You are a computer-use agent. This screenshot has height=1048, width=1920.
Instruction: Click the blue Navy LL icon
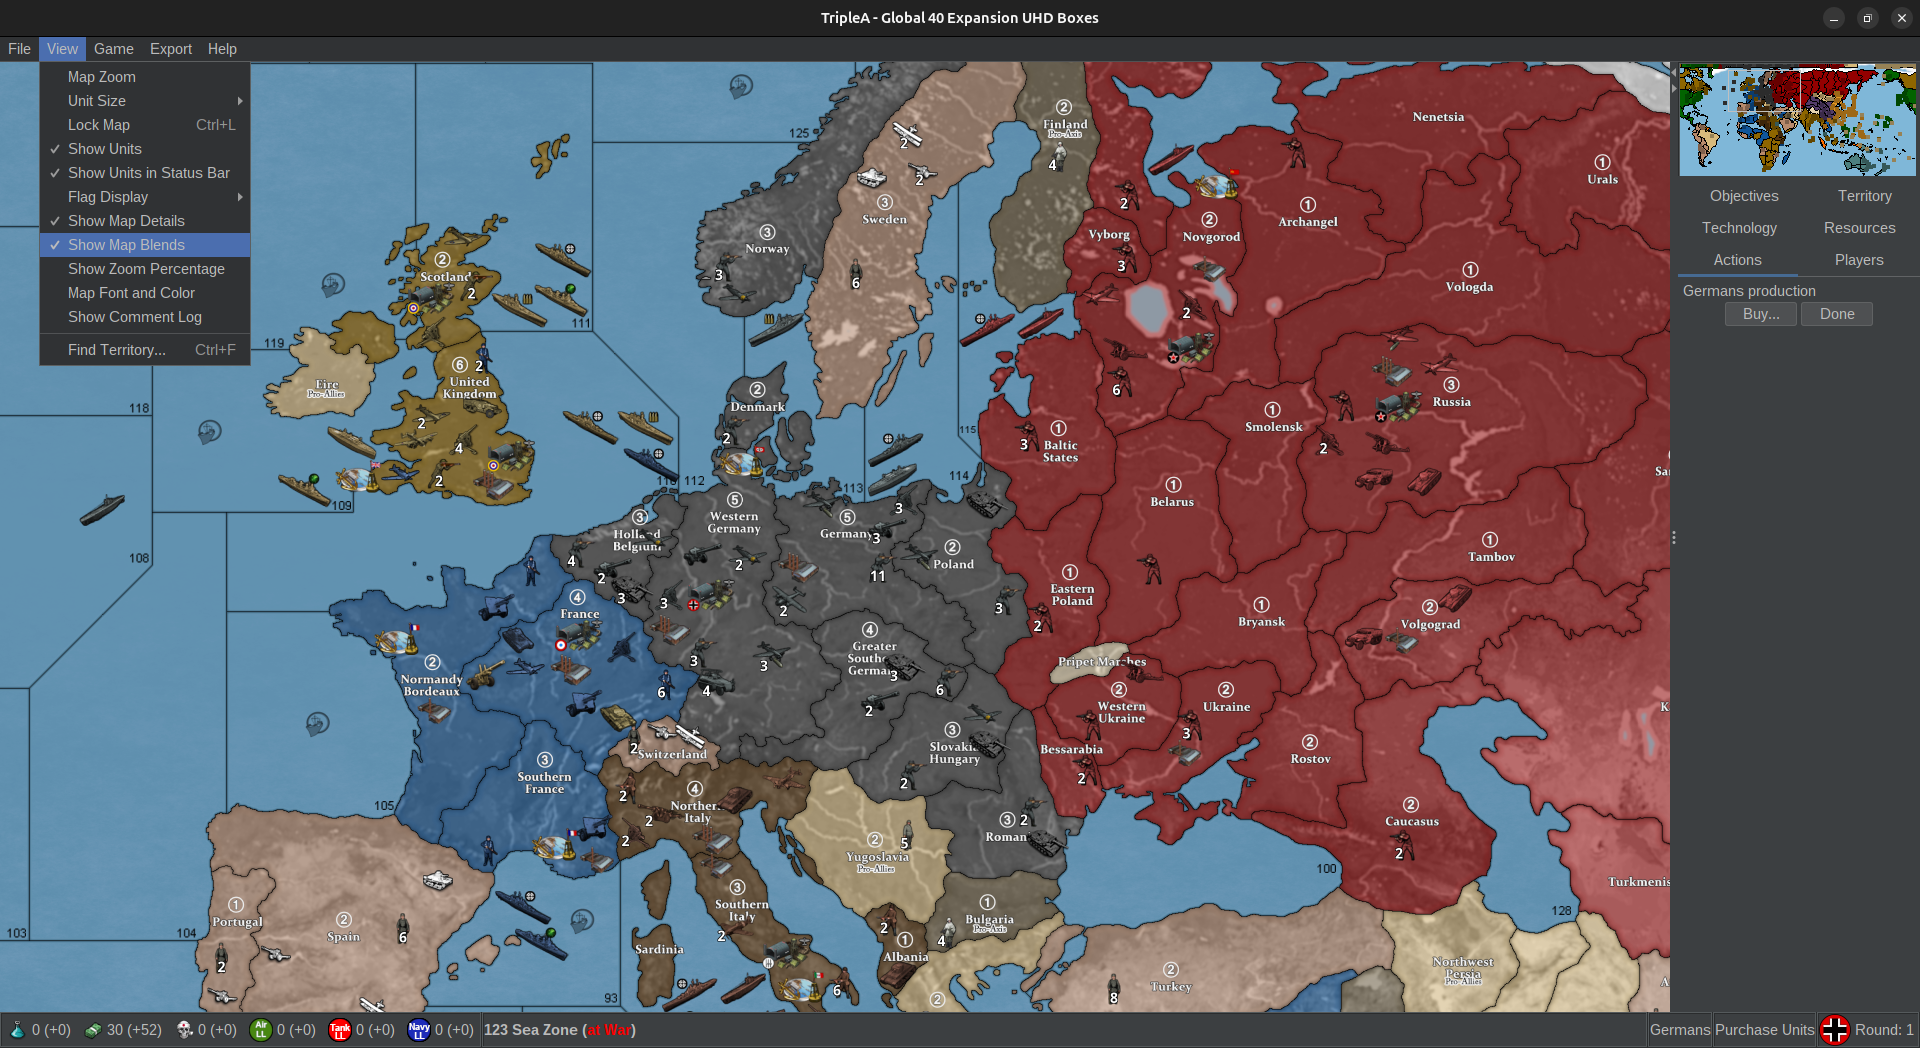419,1030
